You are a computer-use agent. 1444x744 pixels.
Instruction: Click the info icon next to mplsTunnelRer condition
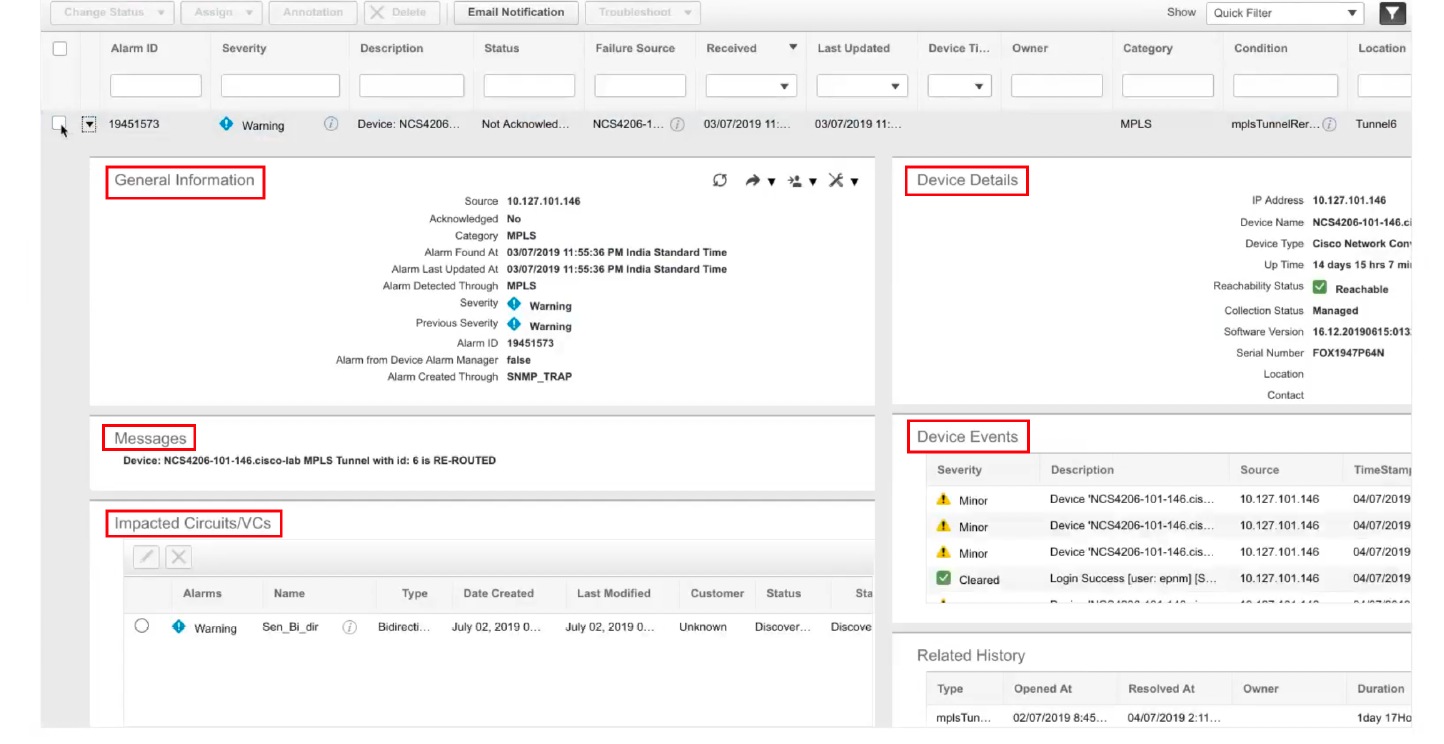(1329, 124)
